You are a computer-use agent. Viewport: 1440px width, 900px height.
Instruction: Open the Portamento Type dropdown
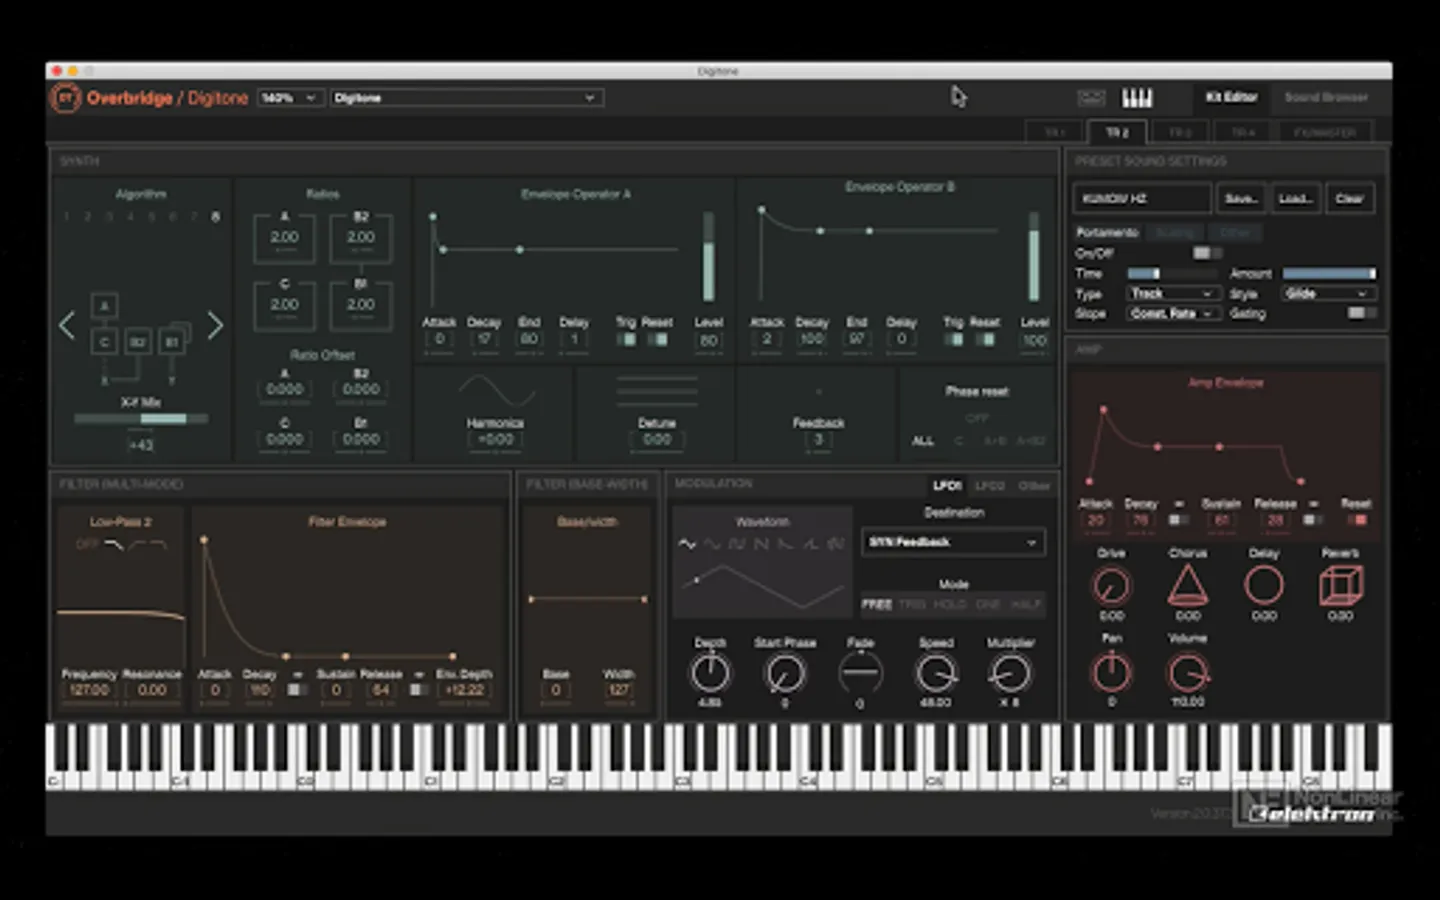1171,293
